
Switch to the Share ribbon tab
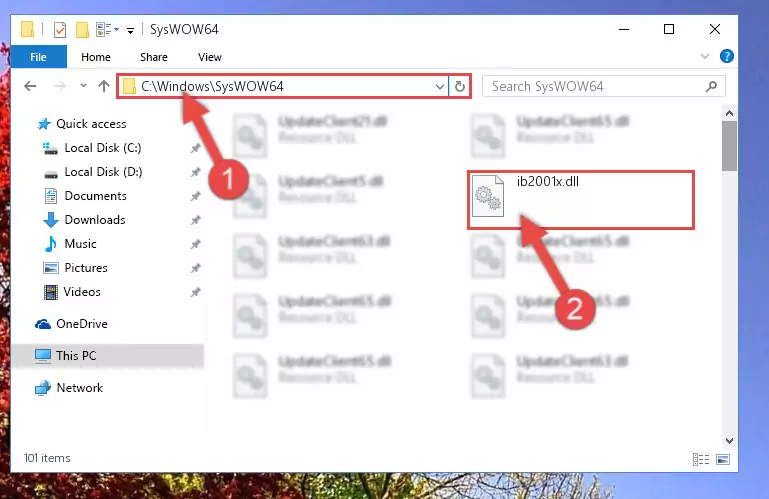click(x=154, y=57)
